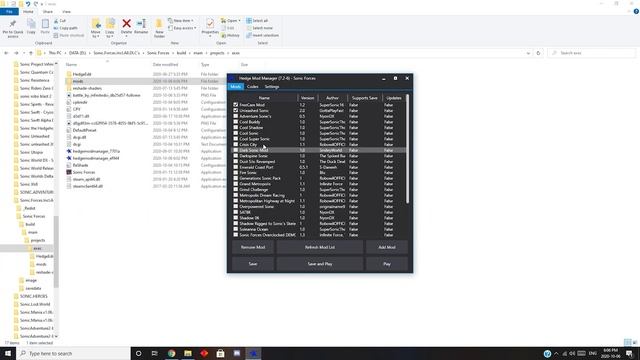Select the HedgeEdit folder in the file list
The height and width of the screenshot is (360, 640).
click(82, 74)
